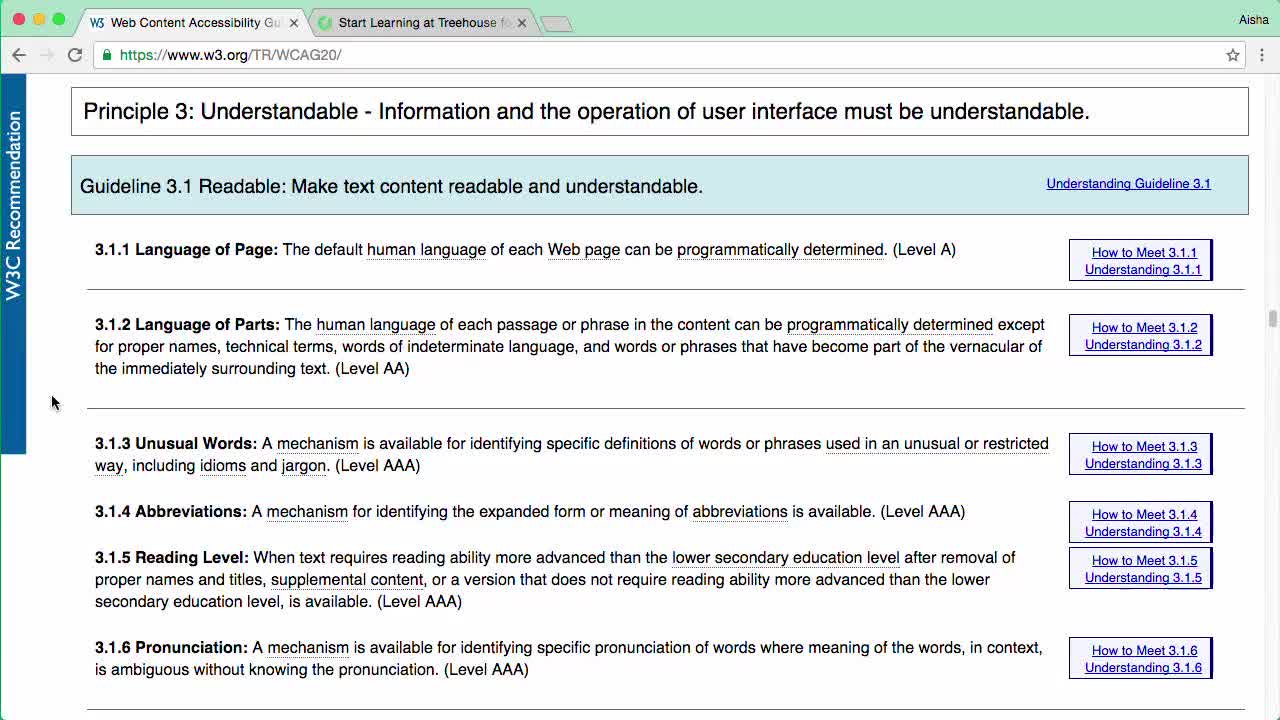Reload the W3C page

pyautogui.click(x=75, y=55)
